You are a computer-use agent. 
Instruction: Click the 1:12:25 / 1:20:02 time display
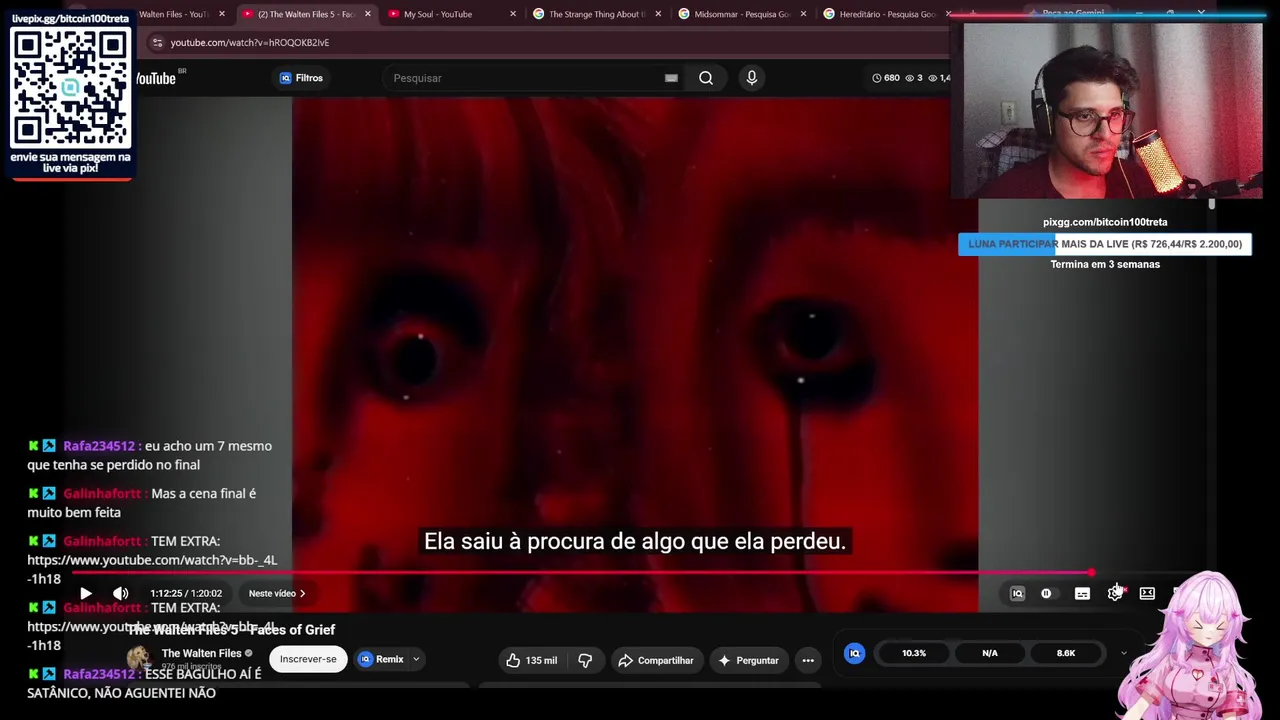(x=186, y=593)
